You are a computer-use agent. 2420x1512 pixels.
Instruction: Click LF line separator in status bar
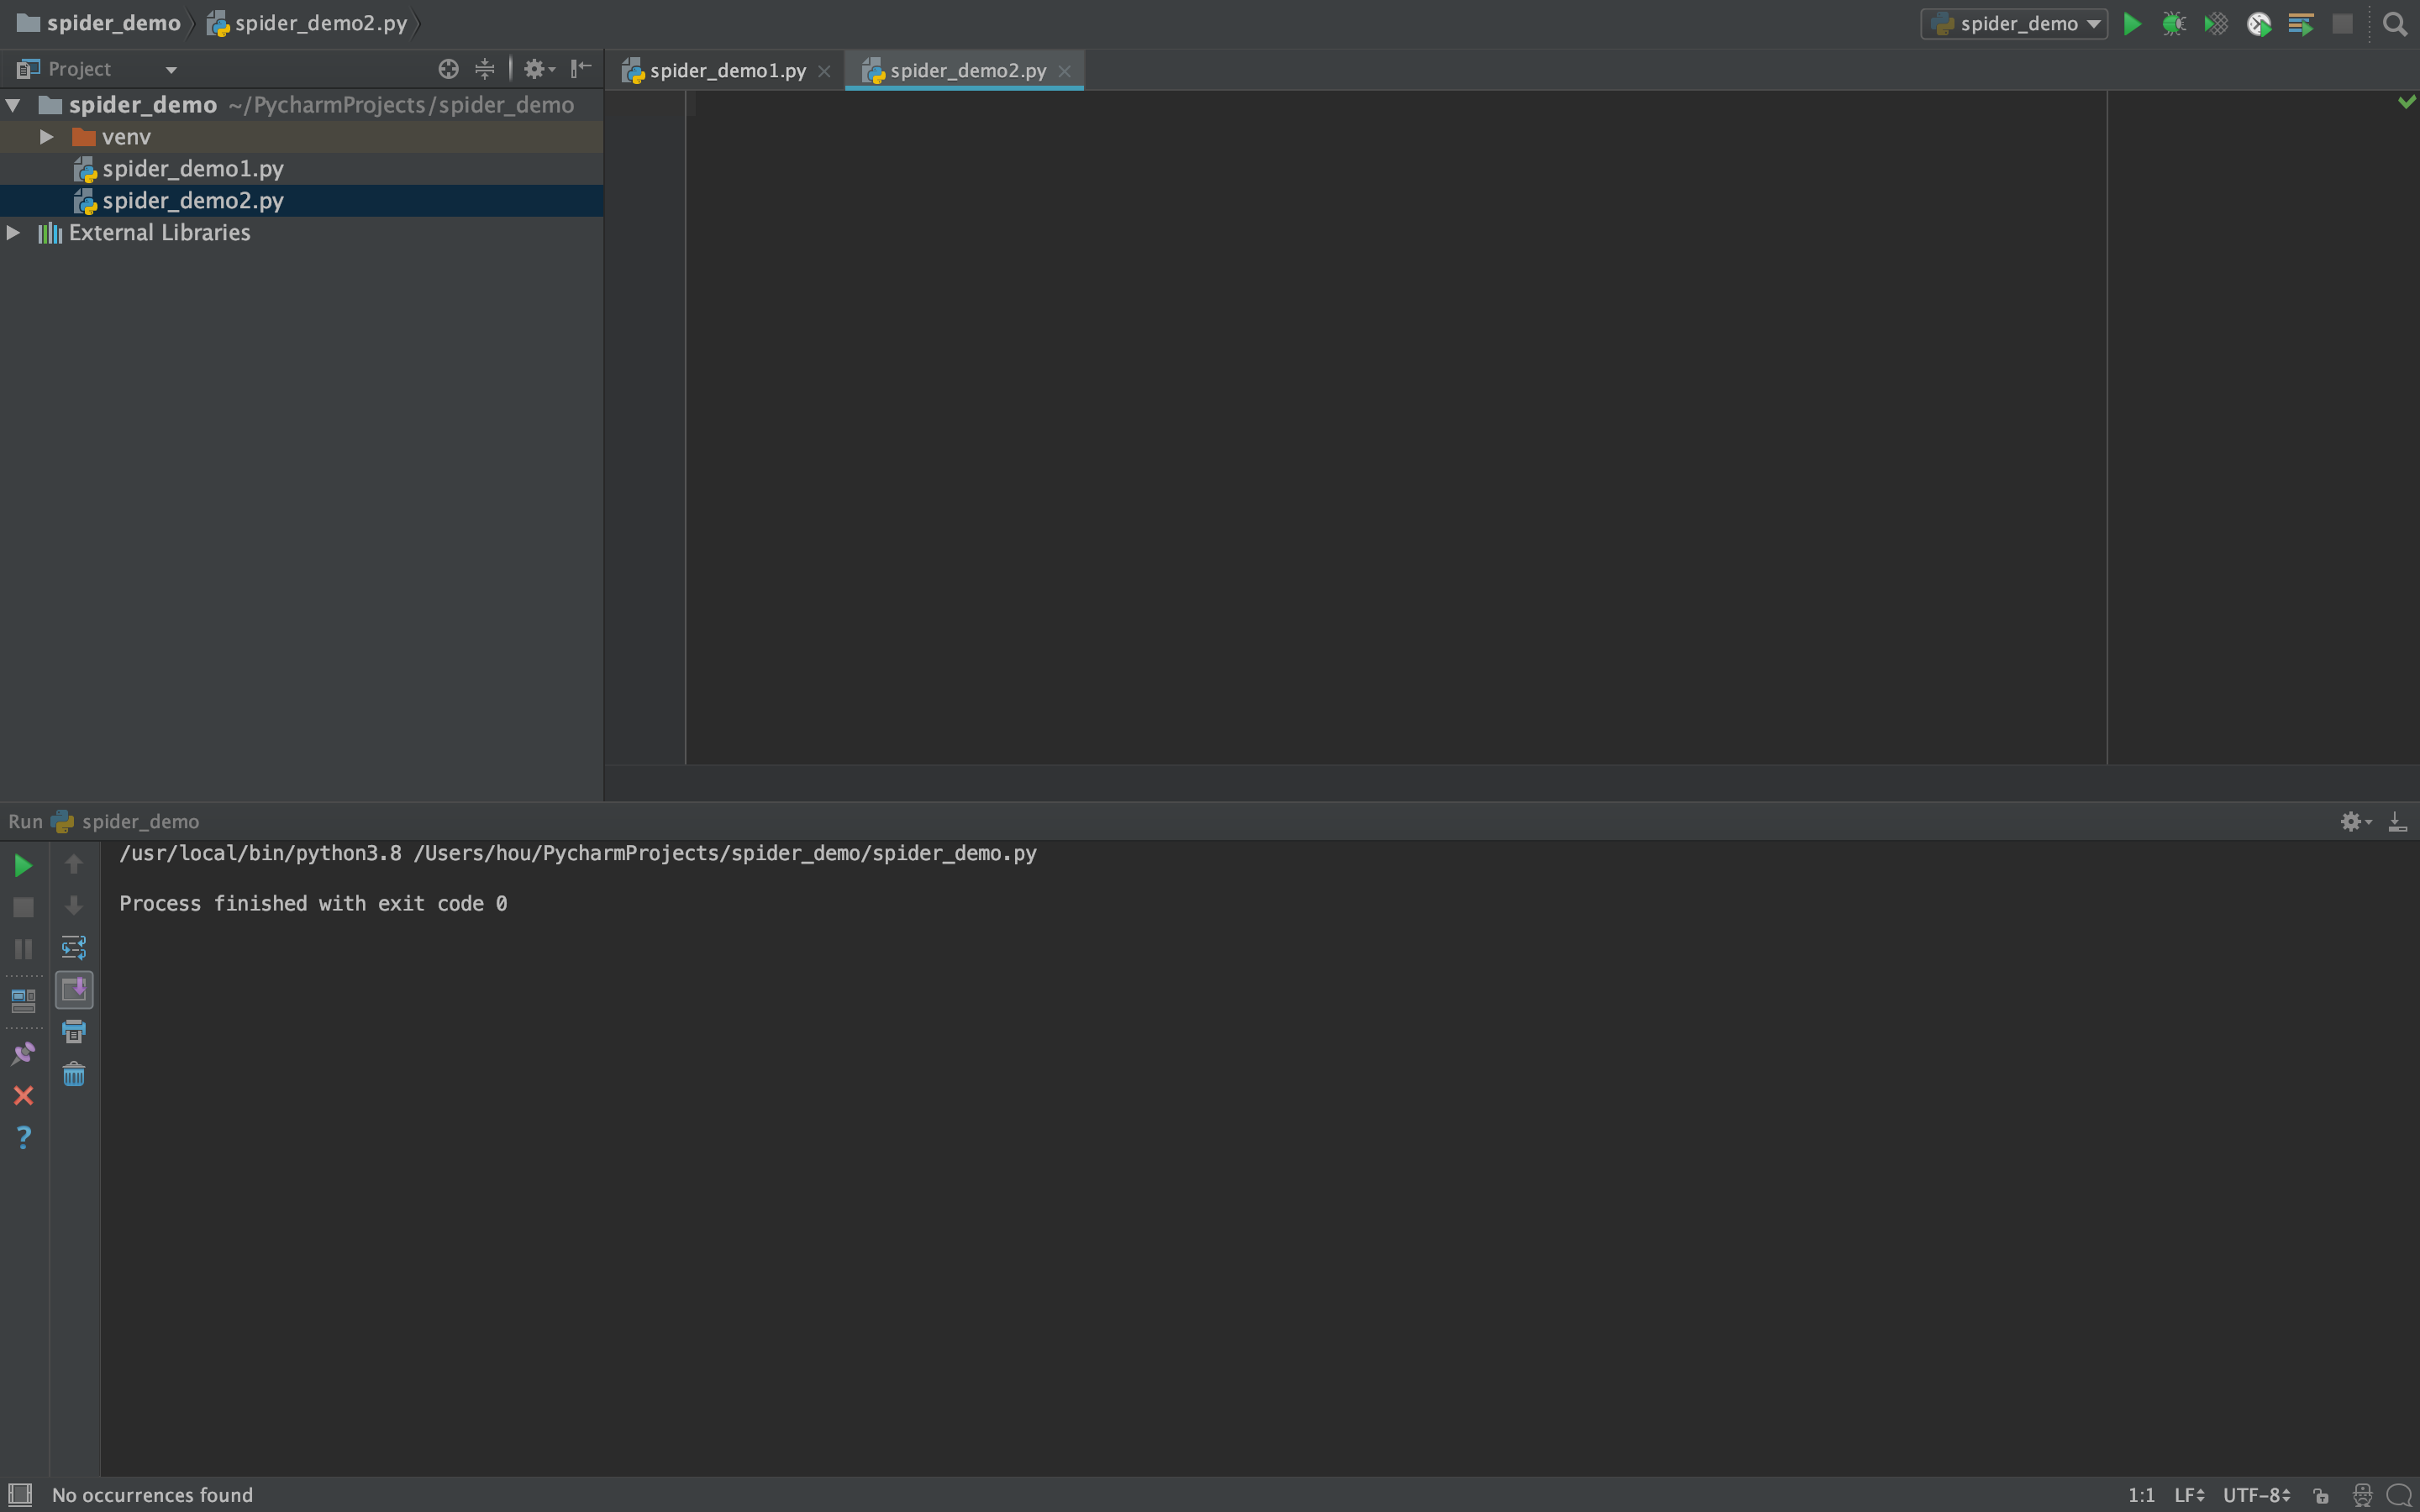tap(2188, 1495)
